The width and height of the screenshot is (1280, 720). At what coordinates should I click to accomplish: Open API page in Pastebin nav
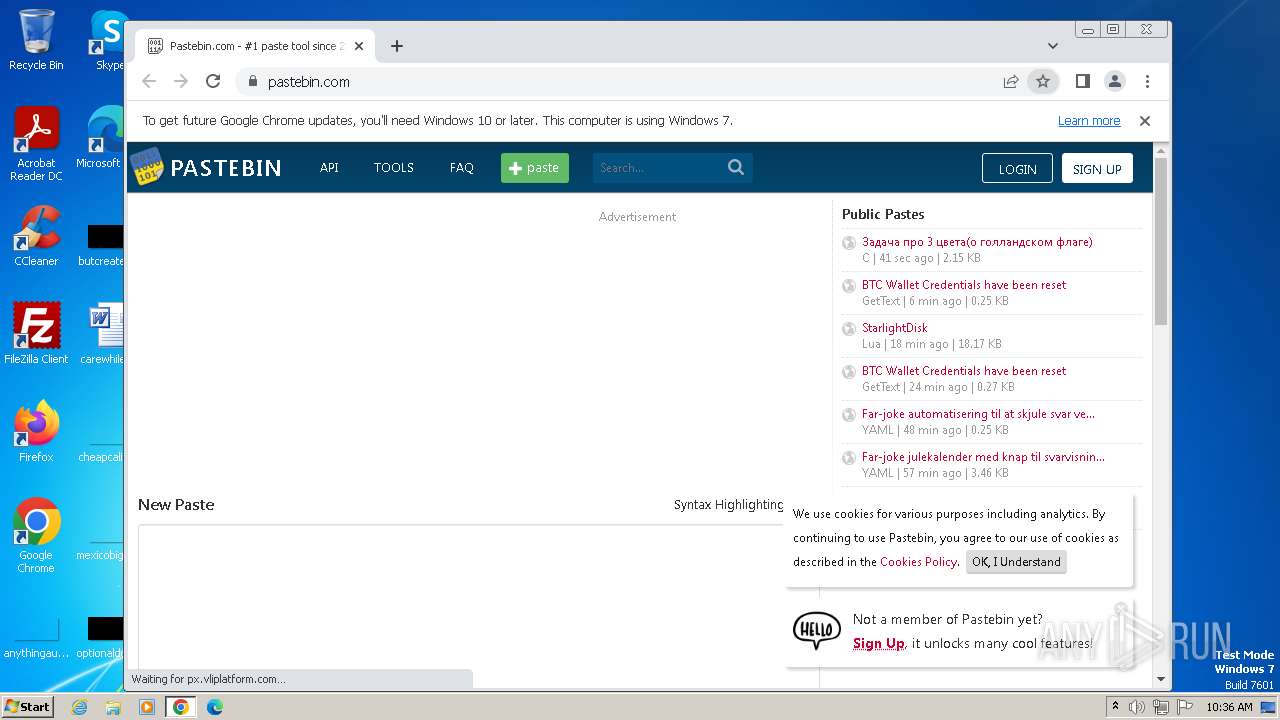point(329,168)
